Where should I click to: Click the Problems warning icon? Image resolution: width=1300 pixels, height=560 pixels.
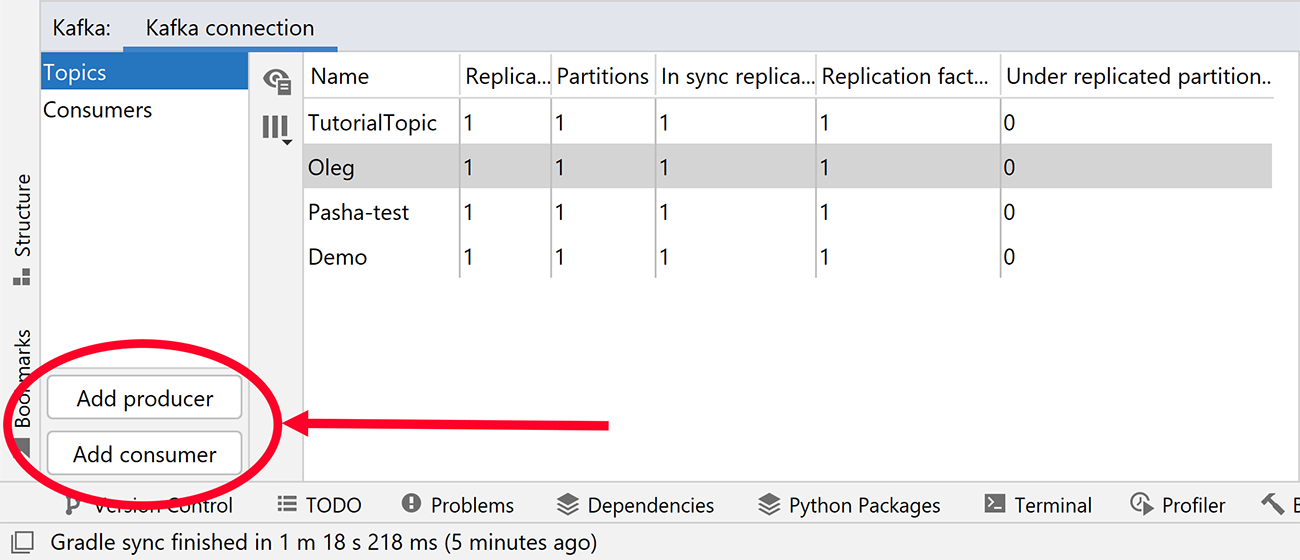click(411, 504)
